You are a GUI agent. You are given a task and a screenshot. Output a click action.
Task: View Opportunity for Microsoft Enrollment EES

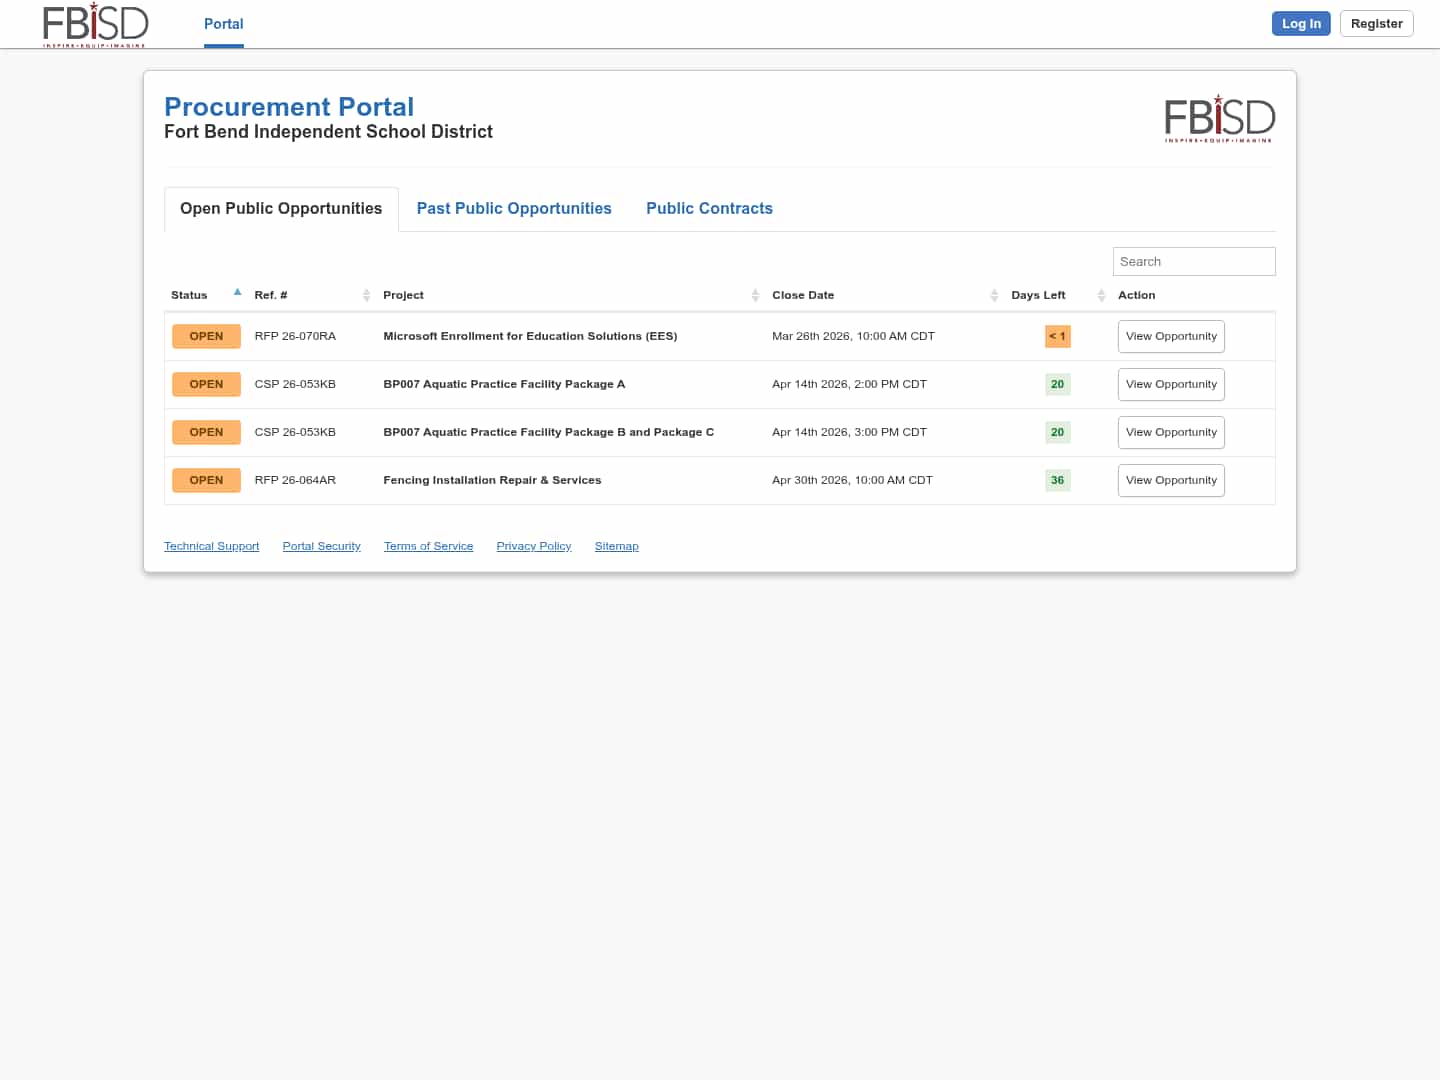(x=1170, y=337)
